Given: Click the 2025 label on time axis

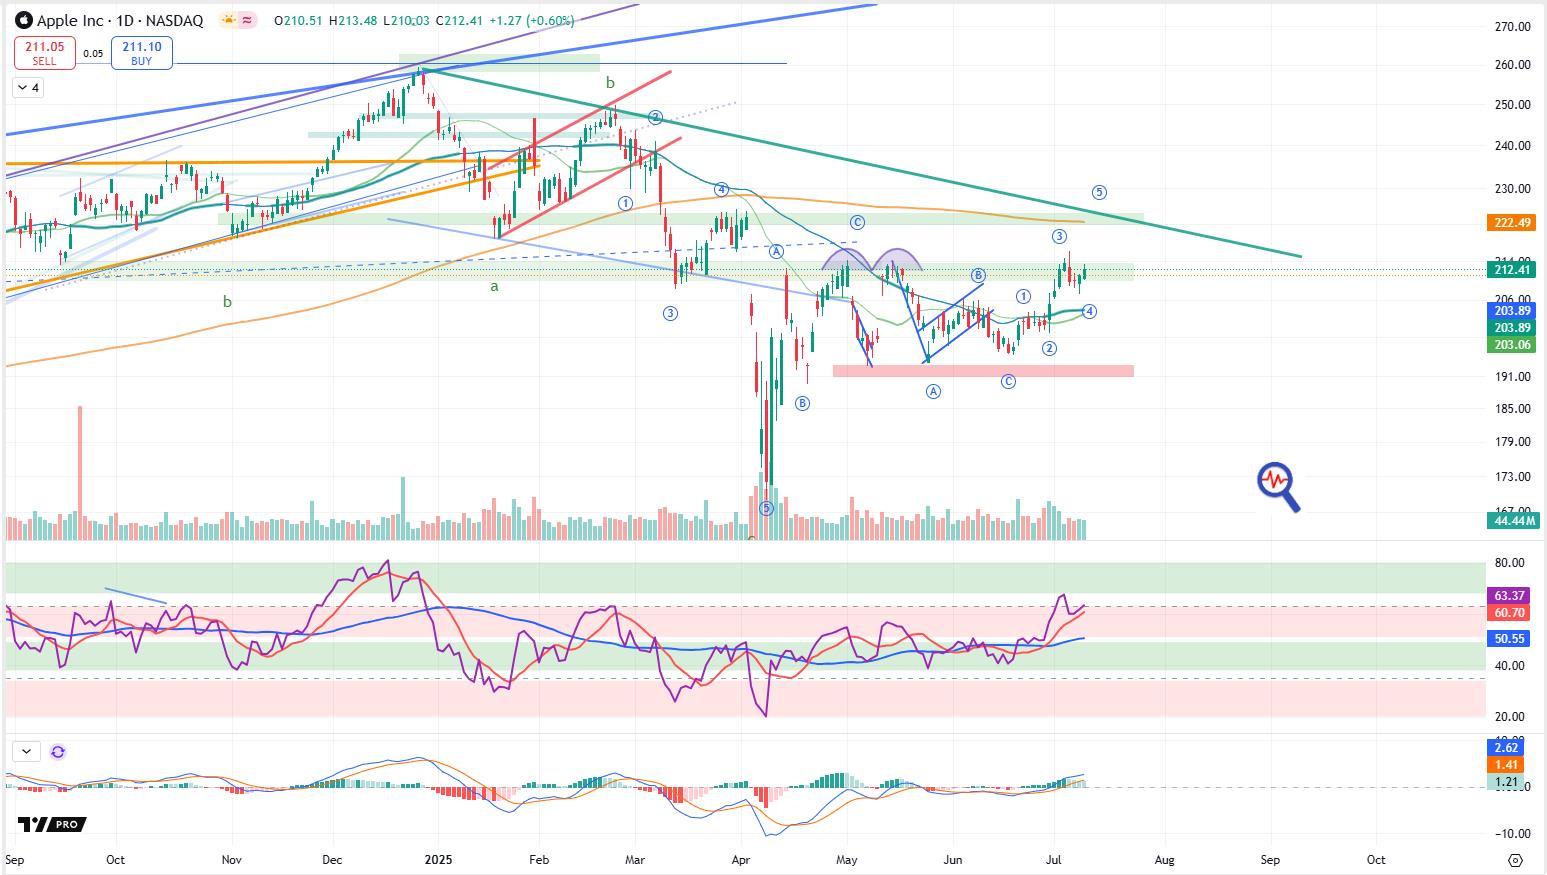Looking at the screenshot, I should coord(440,859).
